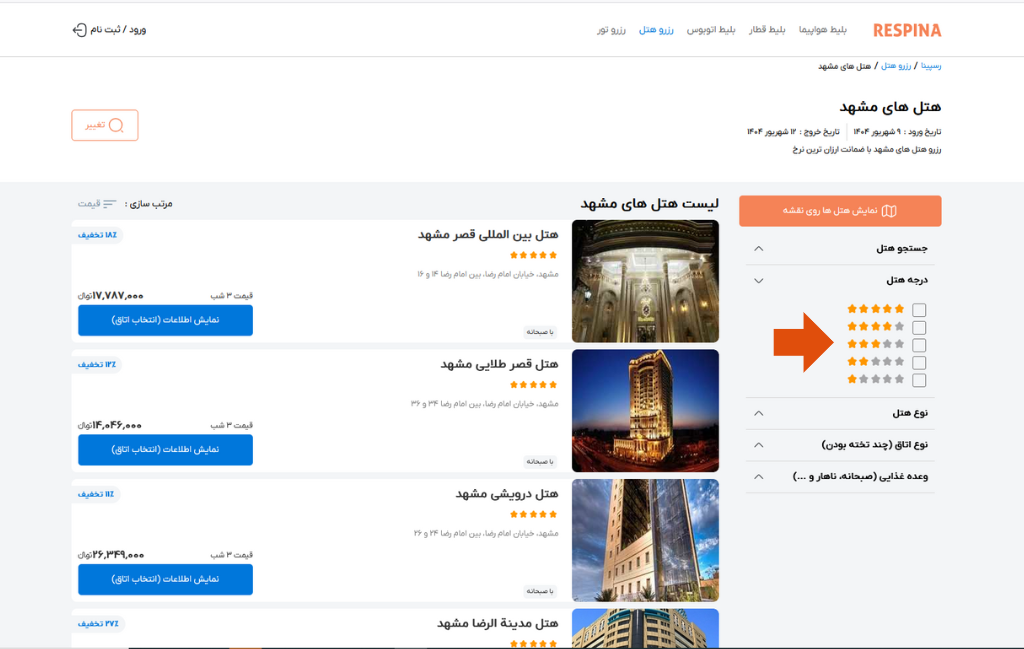Click the price sort icon
Screen dimensions: 1024x649
pyautogui.click(x=109, y=204)
